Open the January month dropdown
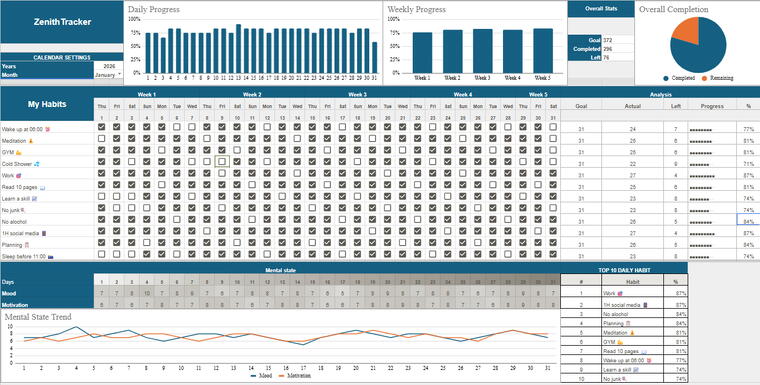 120,75
